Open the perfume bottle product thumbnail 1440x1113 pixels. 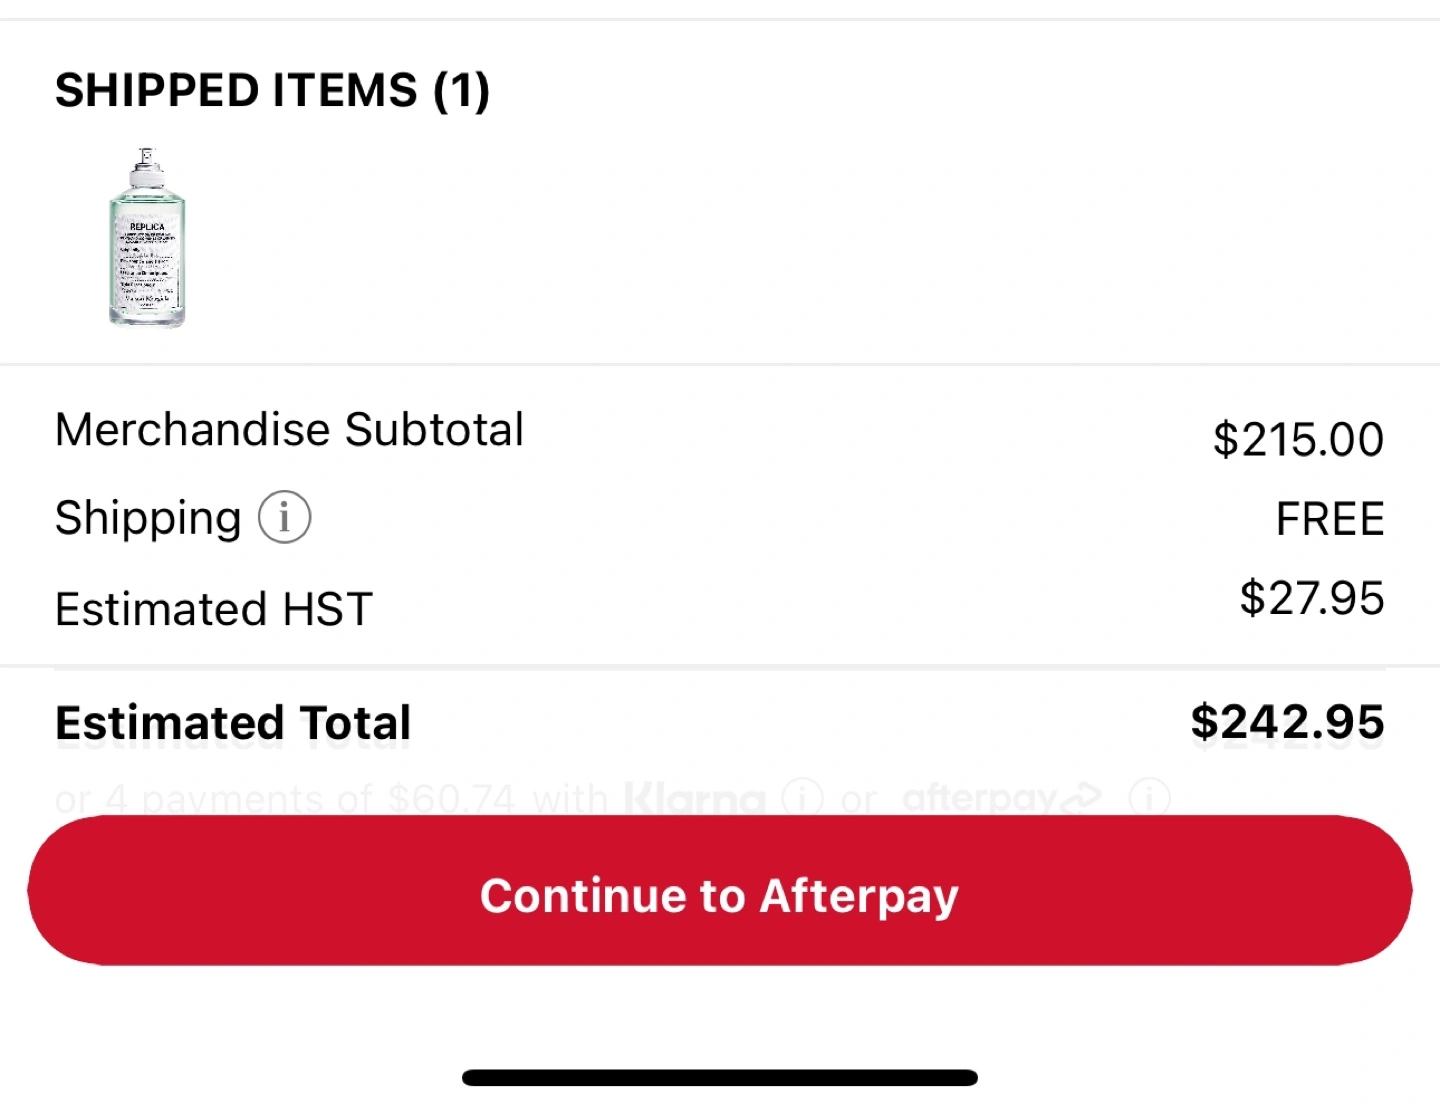(147, 238)
